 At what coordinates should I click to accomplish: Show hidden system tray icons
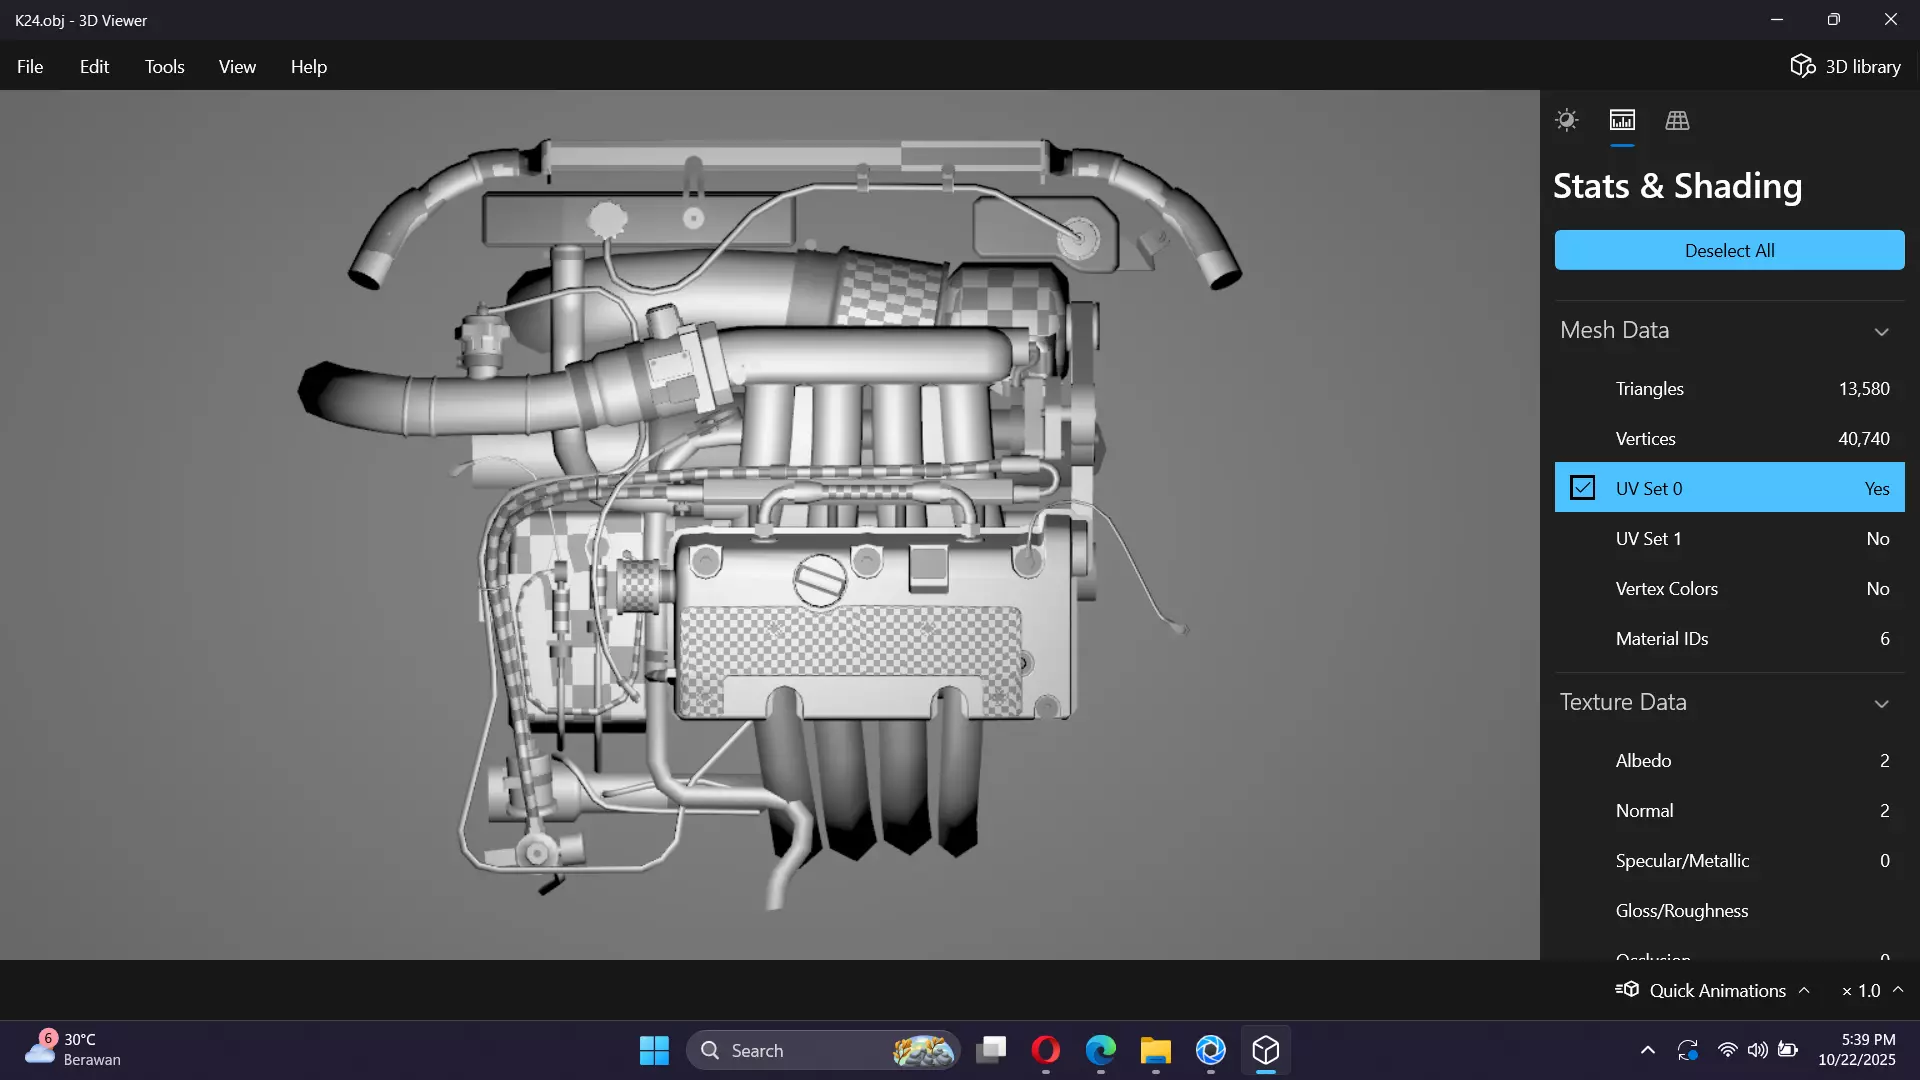[x=1648, y=1050]
